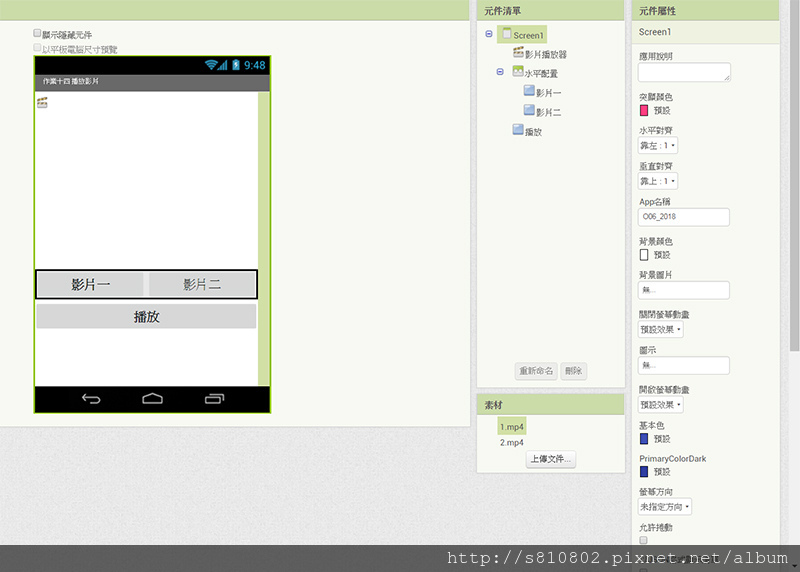Select 播放 in component tree
800x572 pixels.
533,132
